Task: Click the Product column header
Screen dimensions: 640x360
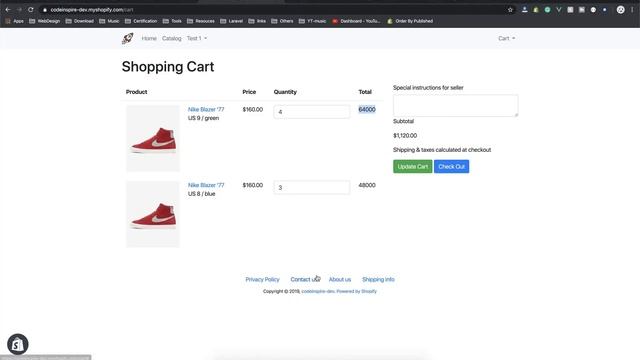Action: [x=136, y=92]
